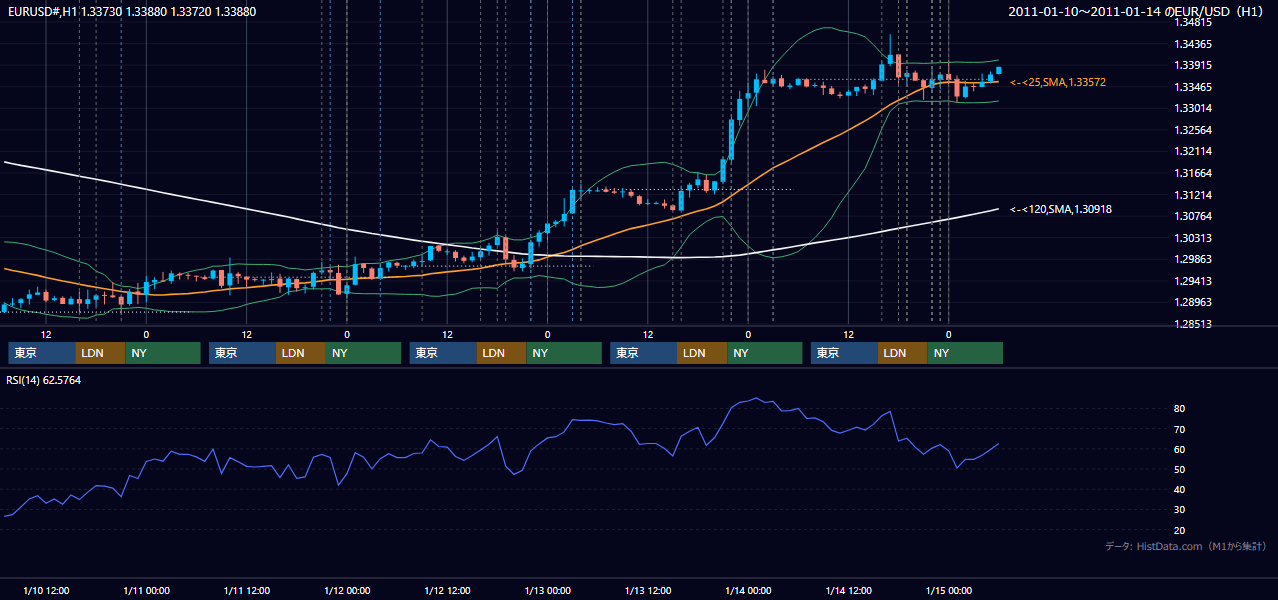Click the '1/12 00:00' date label
This screenshot has width=1278, height=600.
[347, 590]
